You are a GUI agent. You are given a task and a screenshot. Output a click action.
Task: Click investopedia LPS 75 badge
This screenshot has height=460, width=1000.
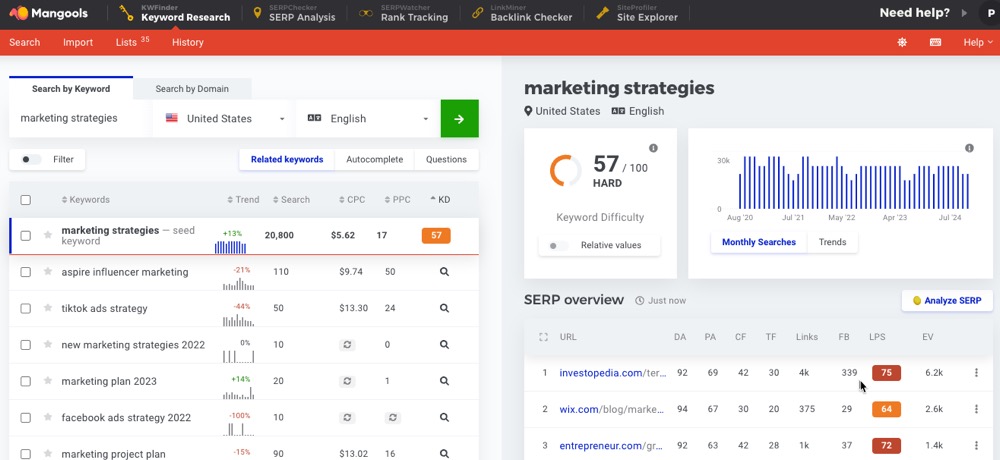click(x=886, y=373)
